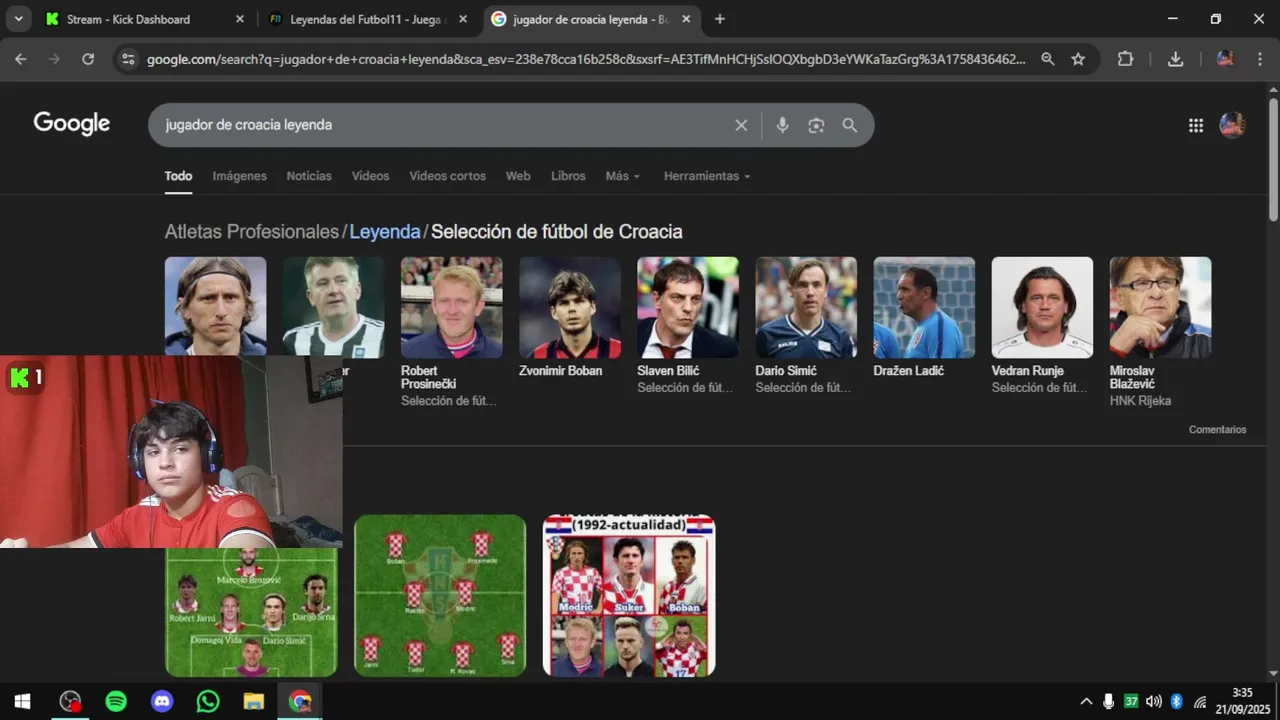The image size is (1280, 720).
Task: Open Chrome tab search dropdown arrow
Action: click(x=20, y=19)
